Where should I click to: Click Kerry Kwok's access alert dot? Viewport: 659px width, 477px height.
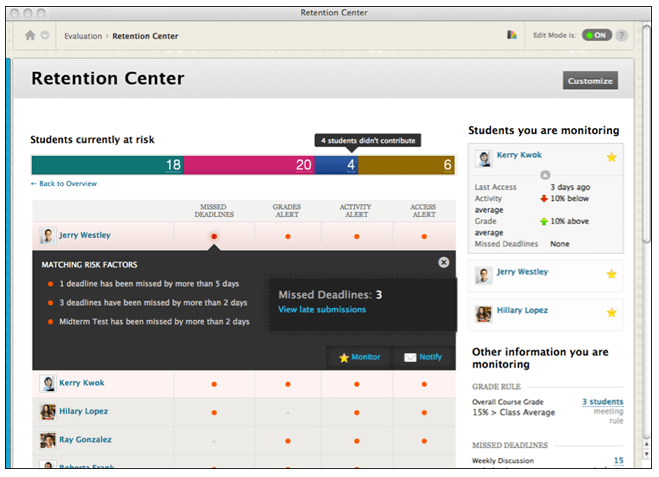click(424, 384)
